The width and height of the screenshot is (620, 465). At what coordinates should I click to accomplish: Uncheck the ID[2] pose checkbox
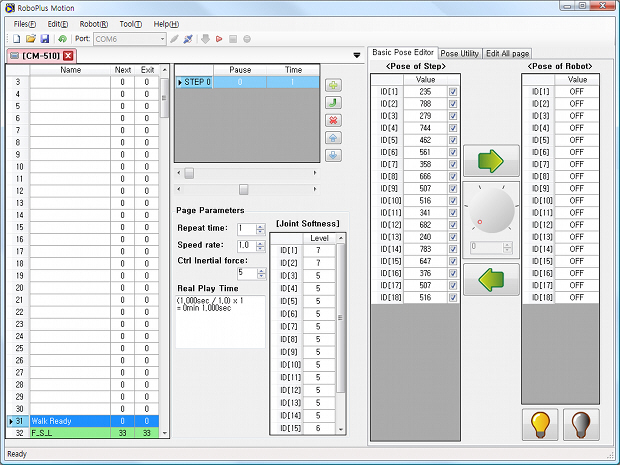[x=453, y=104]
